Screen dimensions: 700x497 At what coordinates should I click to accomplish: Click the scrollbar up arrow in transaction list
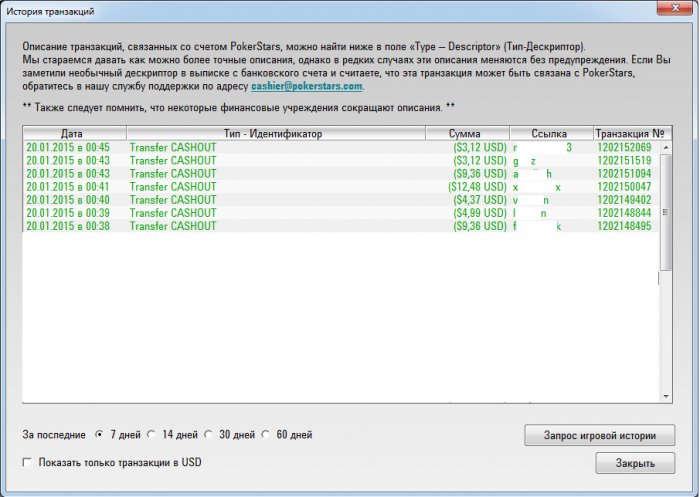click(666, 147)
